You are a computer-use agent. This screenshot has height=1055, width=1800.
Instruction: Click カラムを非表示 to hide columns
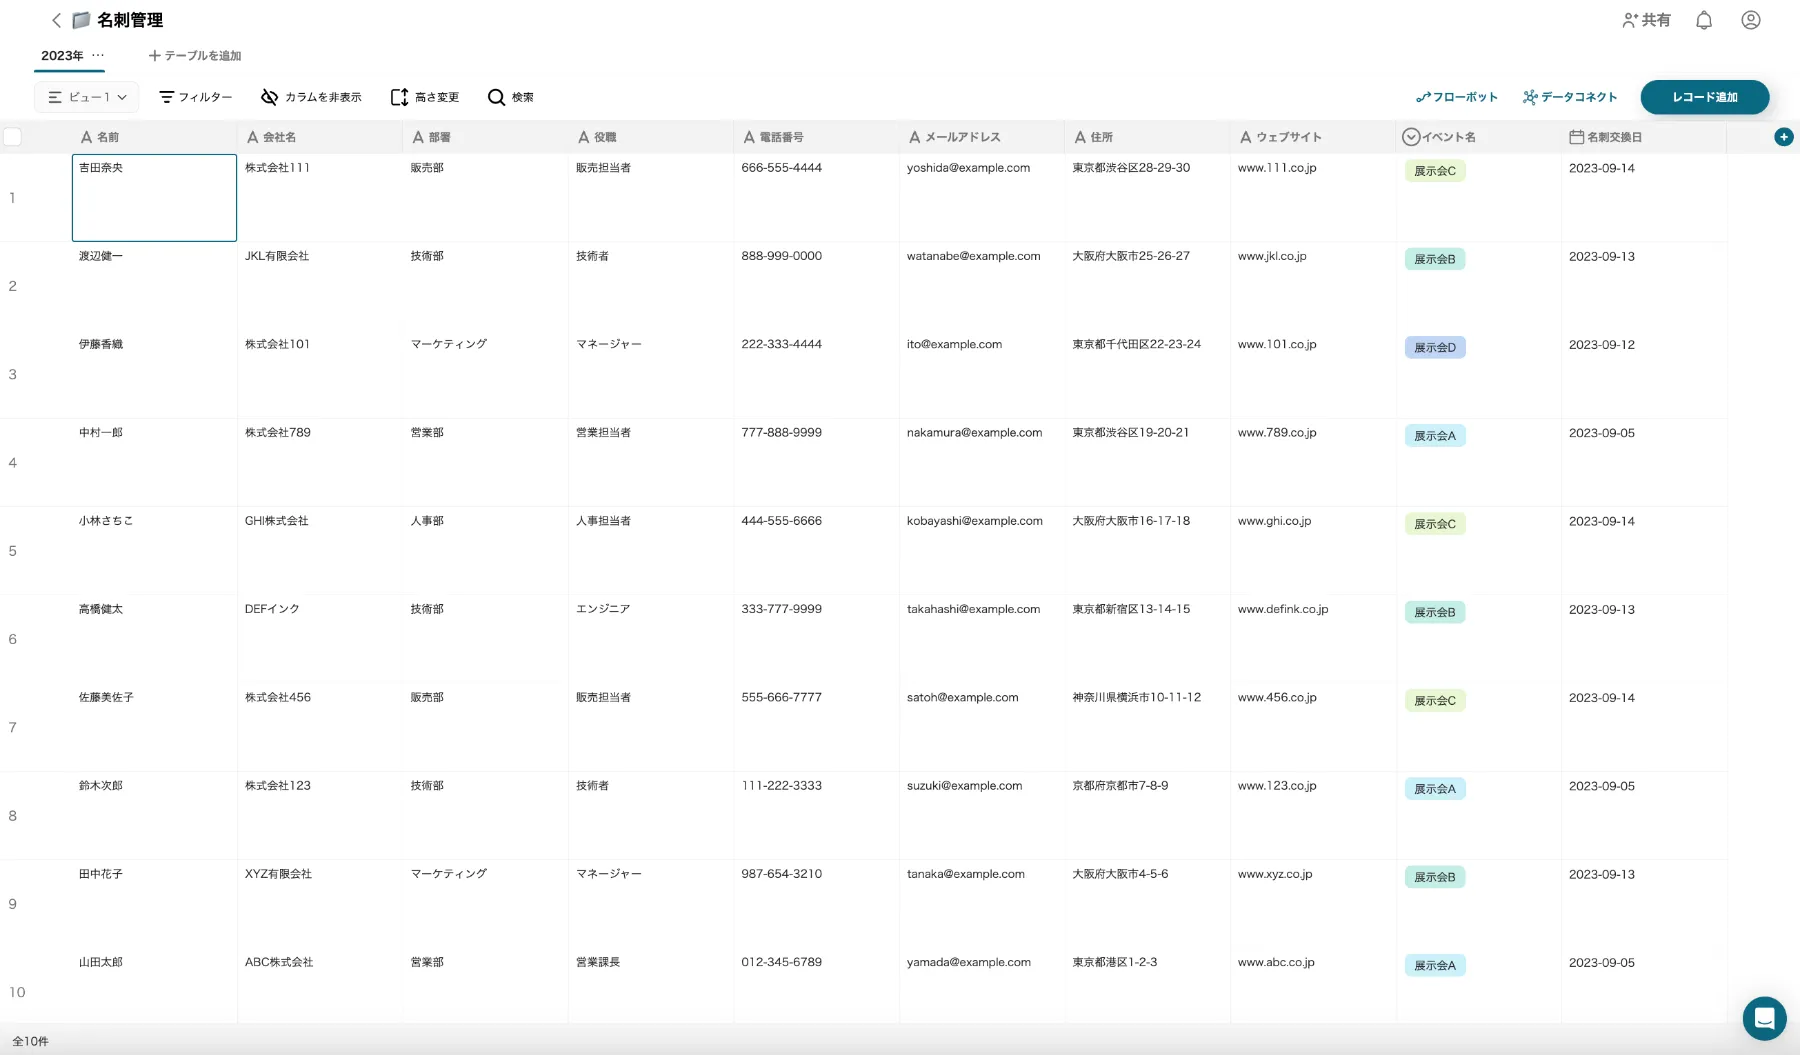tap(311, 97)
